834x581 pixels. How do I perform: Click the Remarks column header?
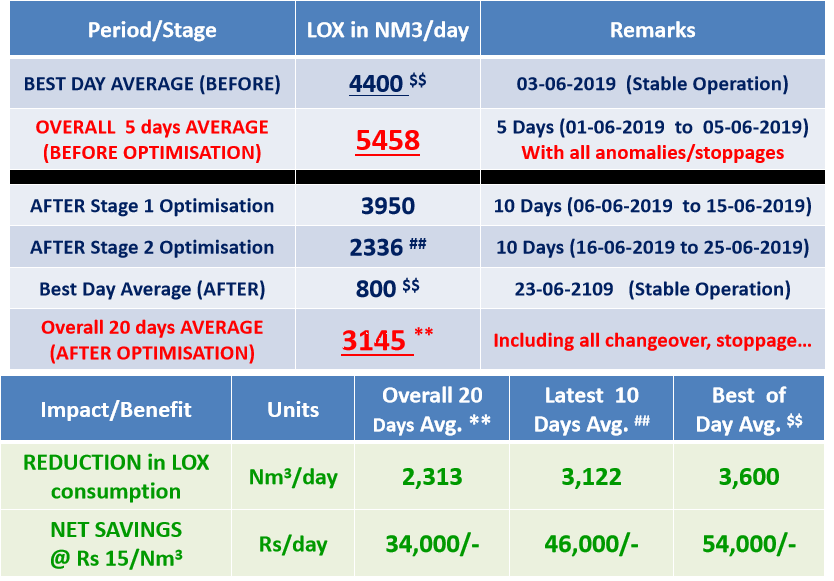[652, 30]
